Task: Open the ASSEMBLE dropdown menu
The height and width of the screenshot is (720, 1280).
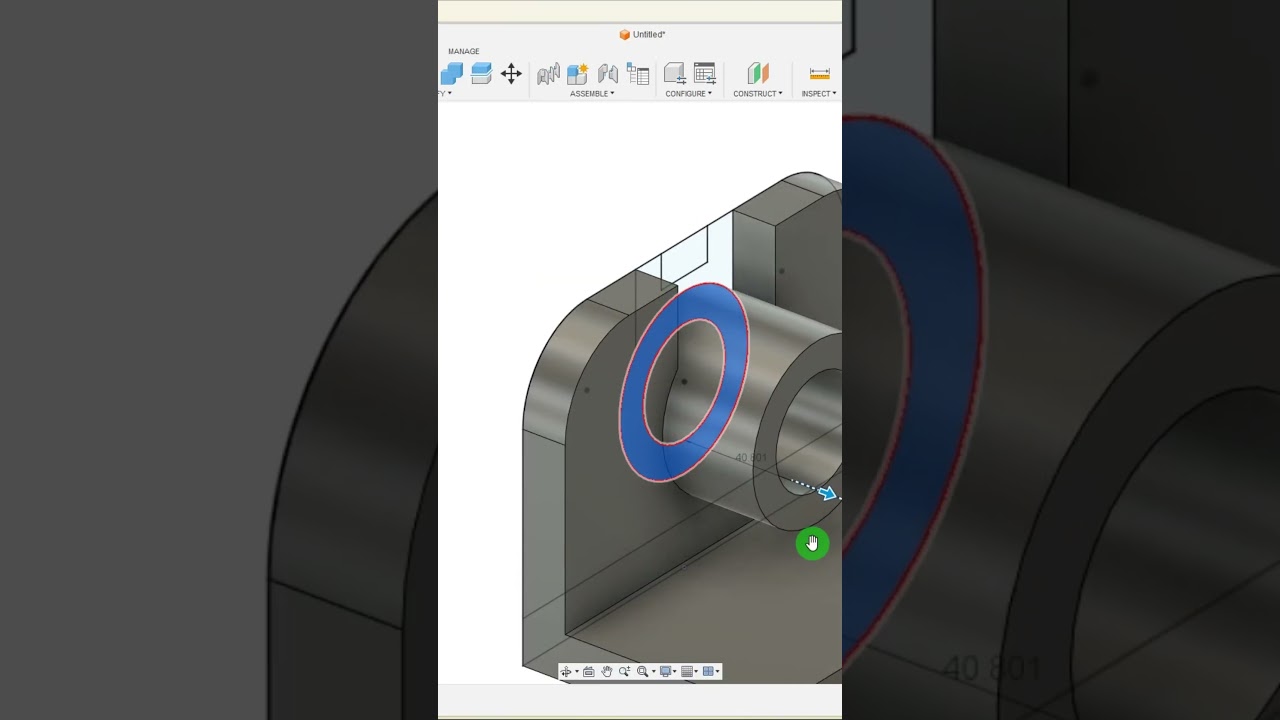Action: click(592, 94)
